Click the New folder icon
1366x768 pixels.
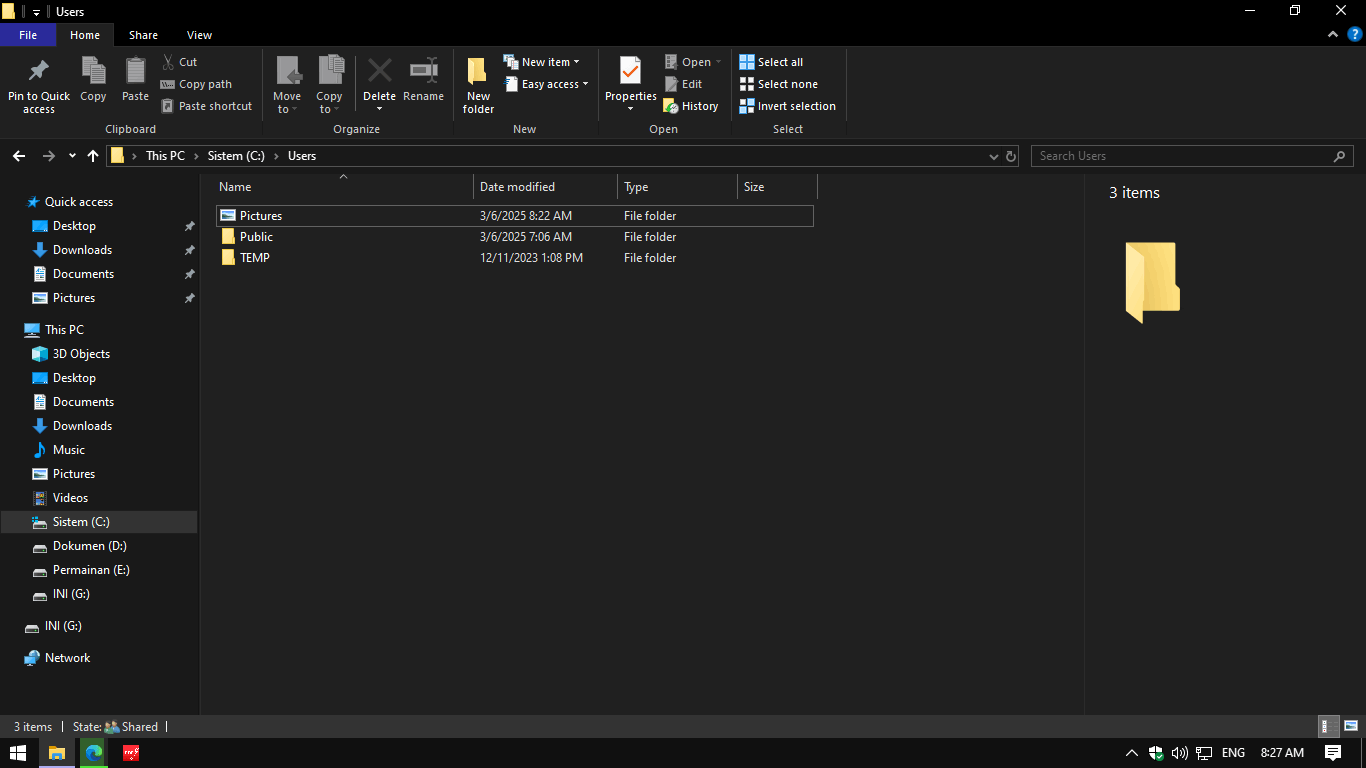coord(477,82)
